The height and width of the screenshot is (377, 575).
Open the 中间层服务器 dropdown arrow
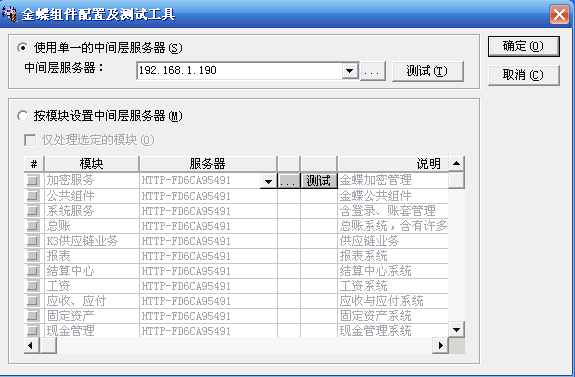tap(350, 70)
